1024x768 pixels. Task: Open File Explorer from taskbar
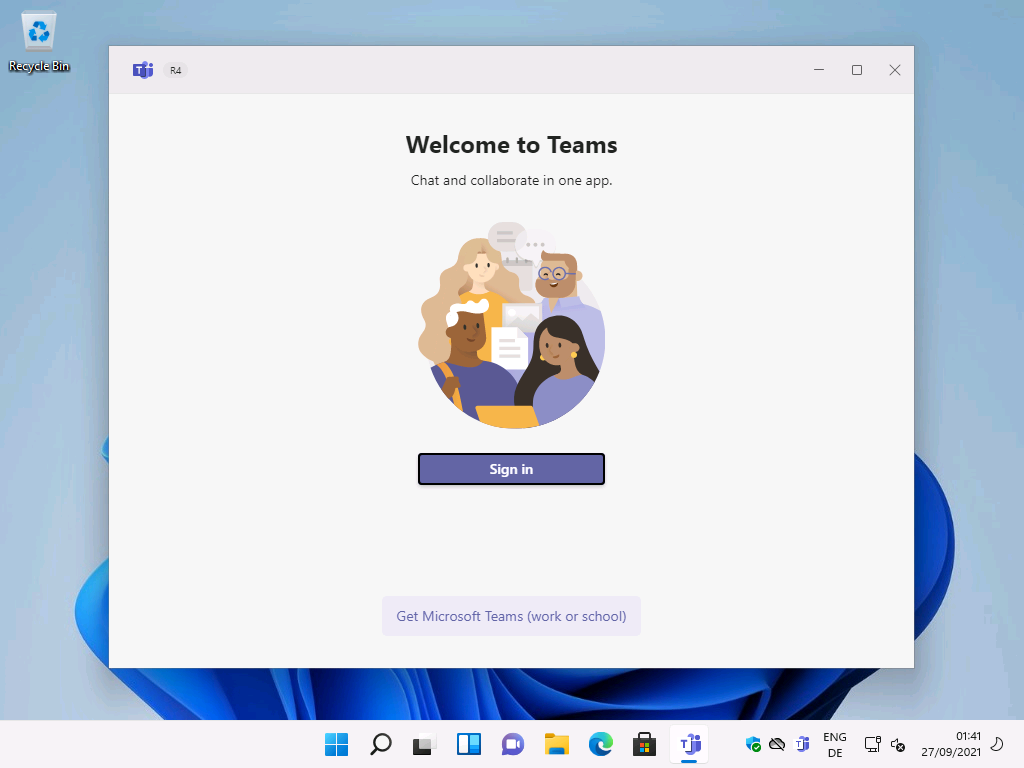(556, 744)
